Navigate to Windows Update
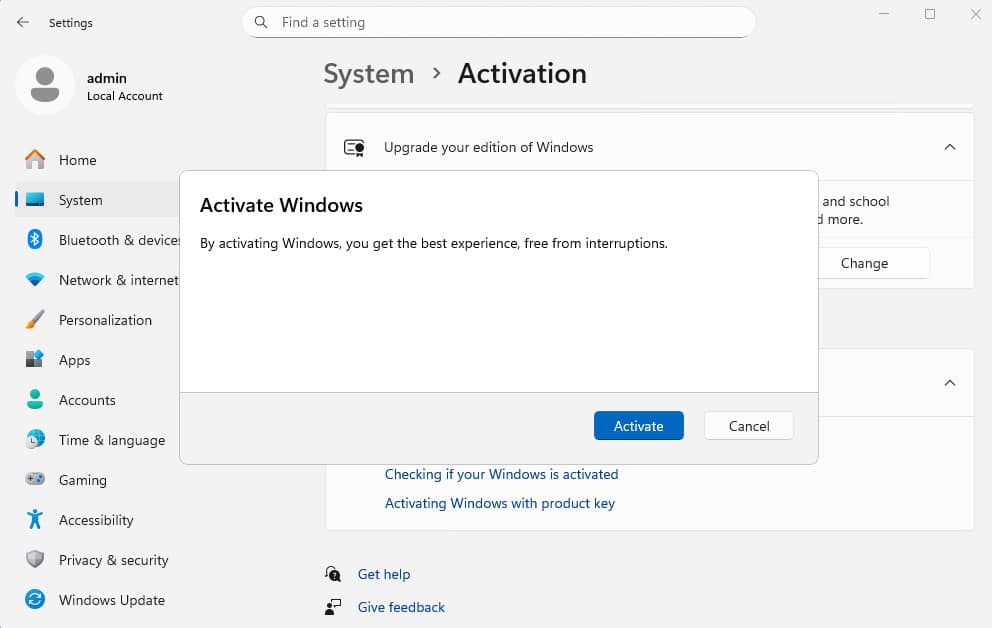This screenshot has height=628, width=992. pyautogui.click(x=112, y=600)
